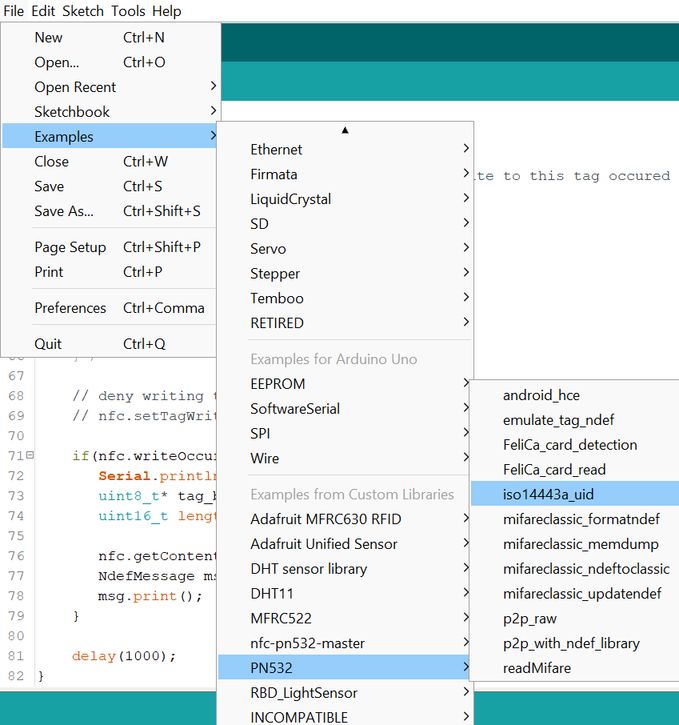Select the Examples menu entry
The width and height of the screenshot is (679, 725).
coord(110,136)
